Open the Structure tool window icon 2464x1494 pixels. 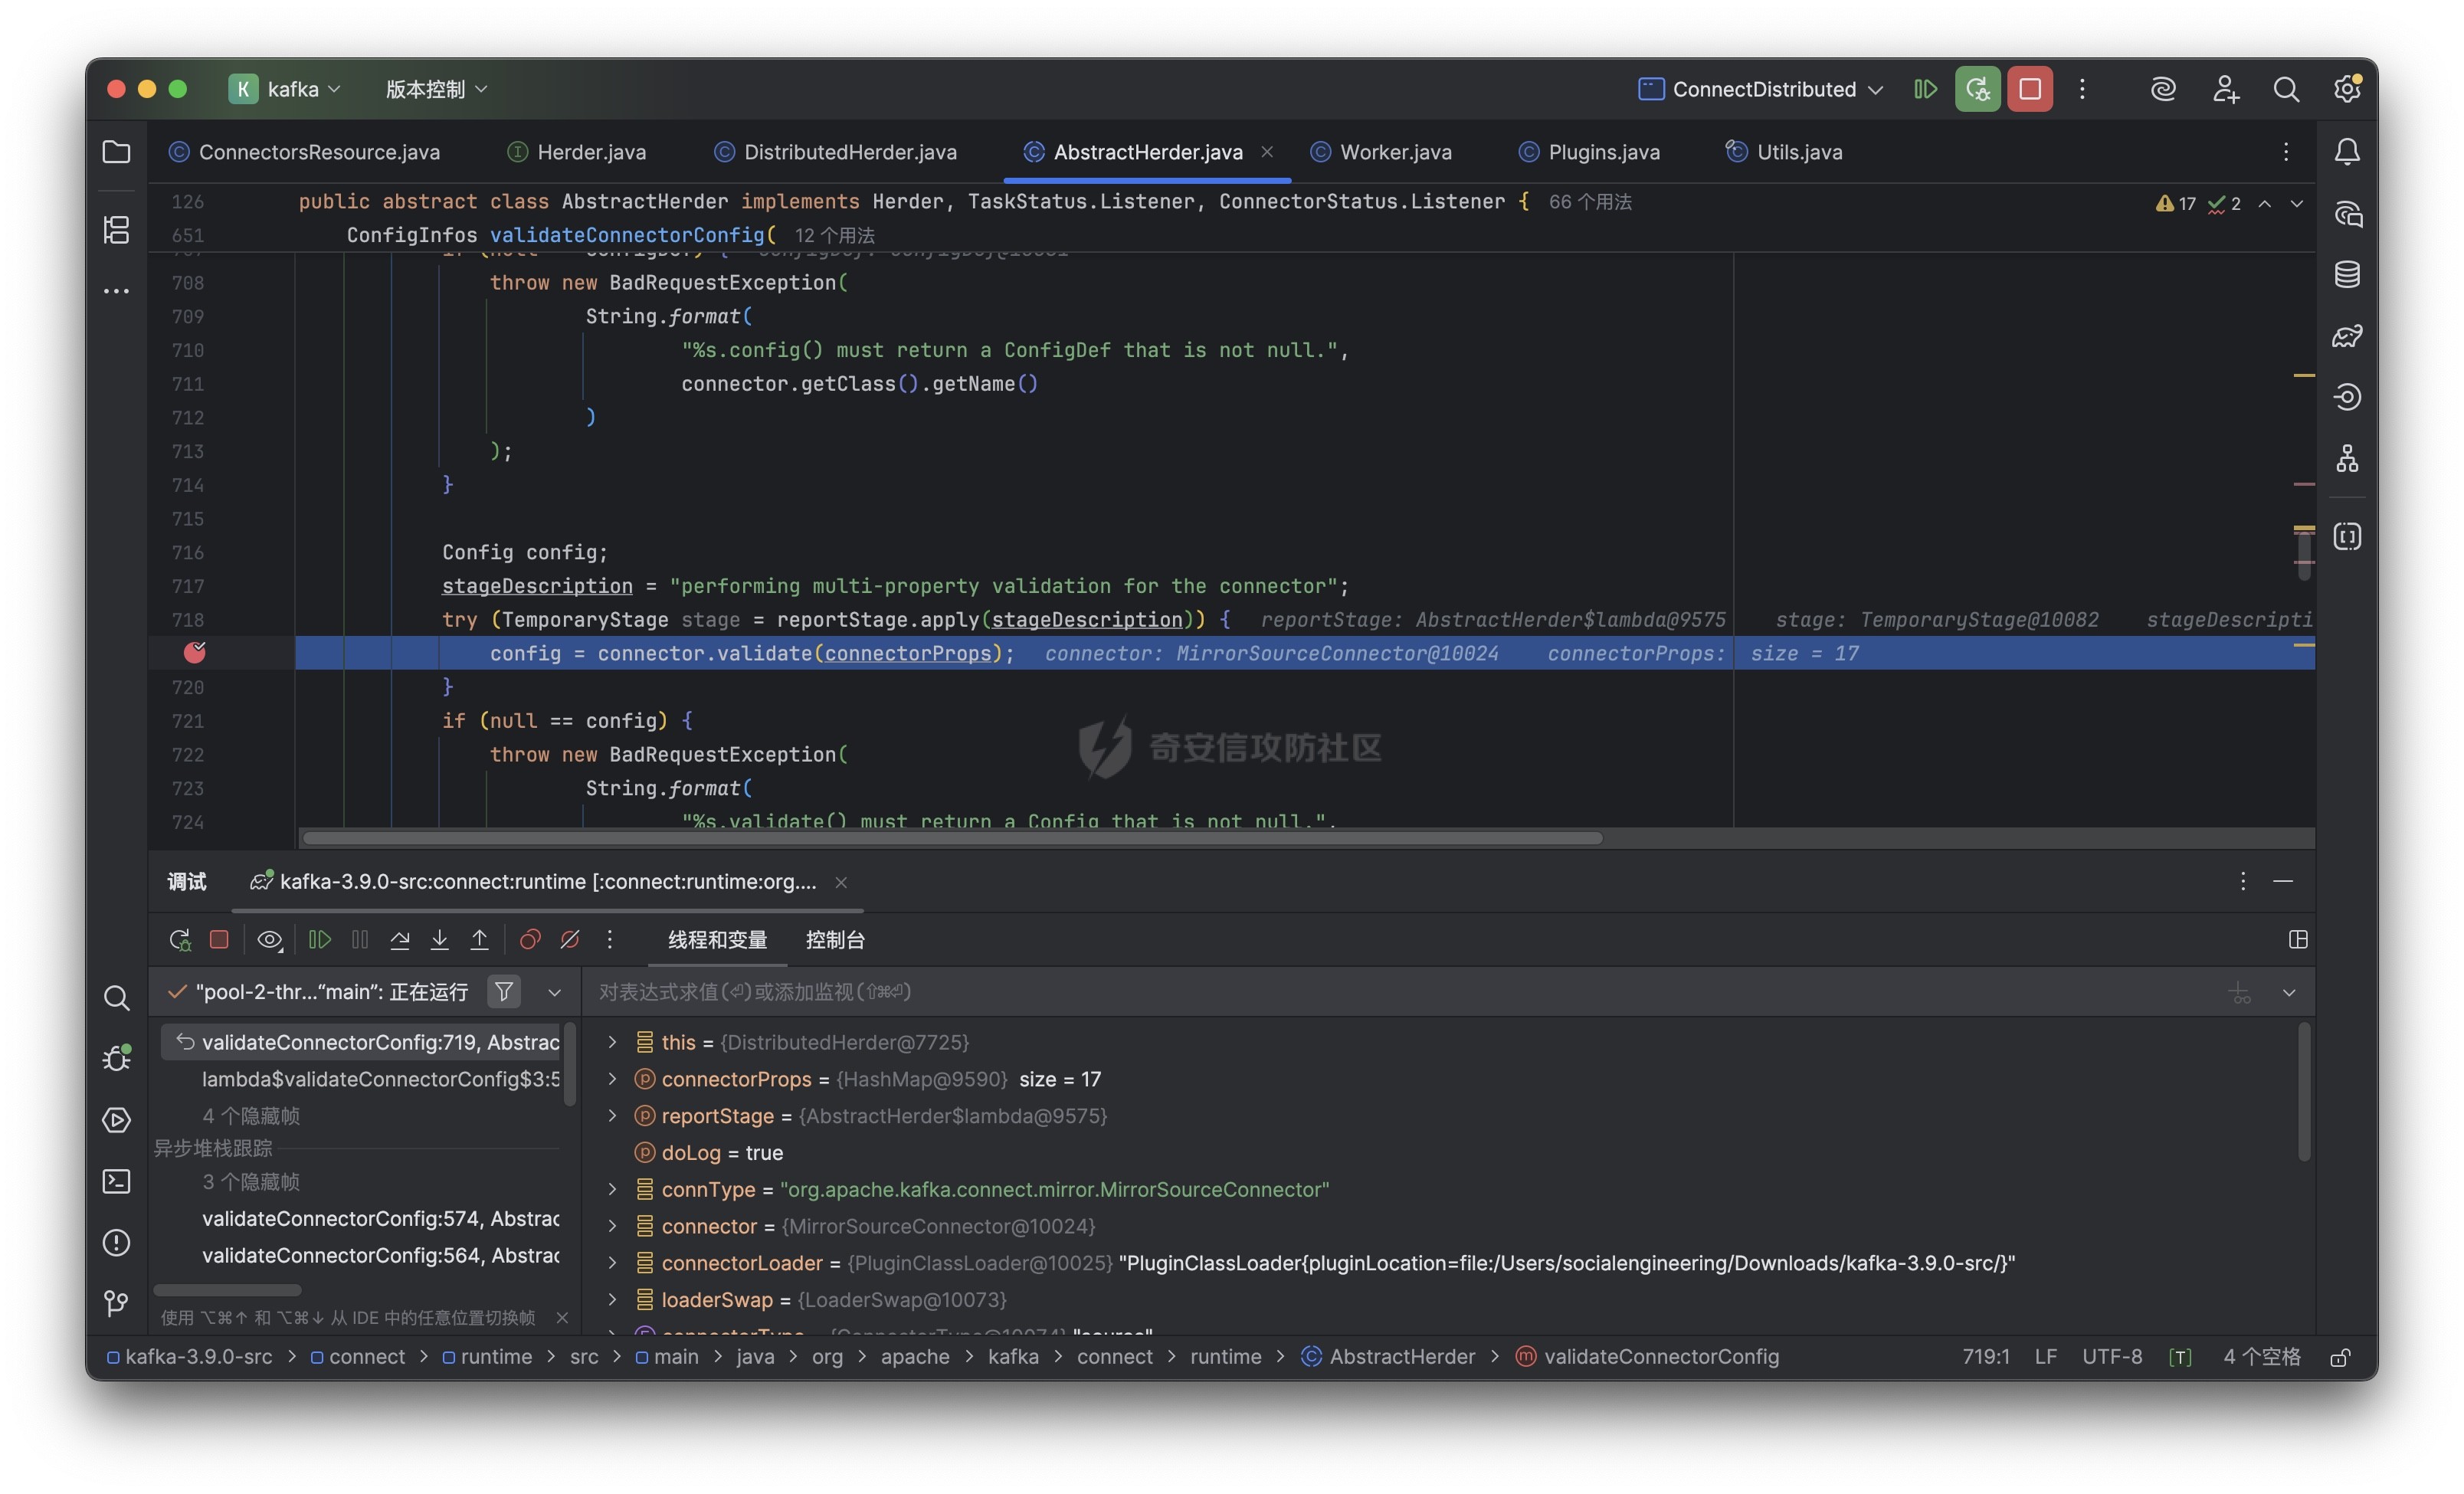pos(116,229)
